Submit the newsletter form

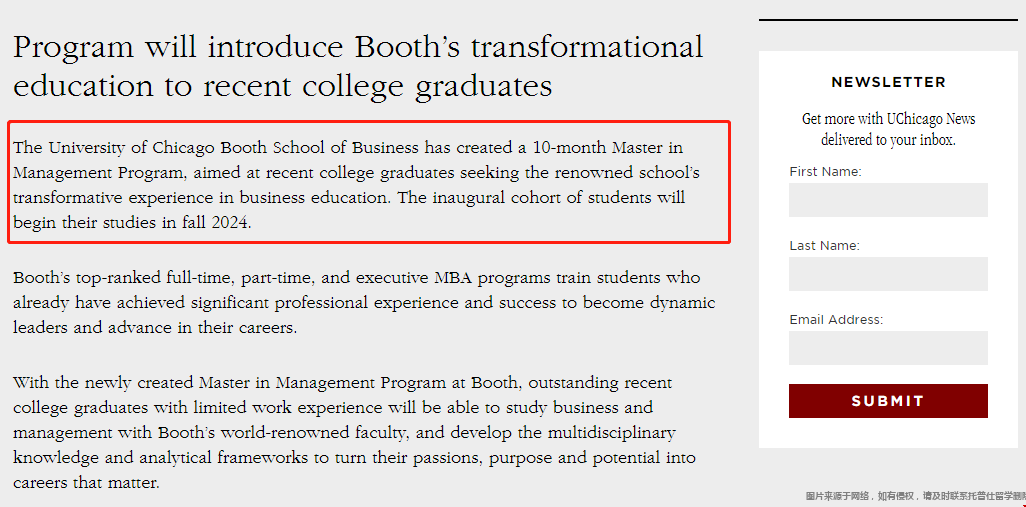pyautogui.click(x=888, y=401)
